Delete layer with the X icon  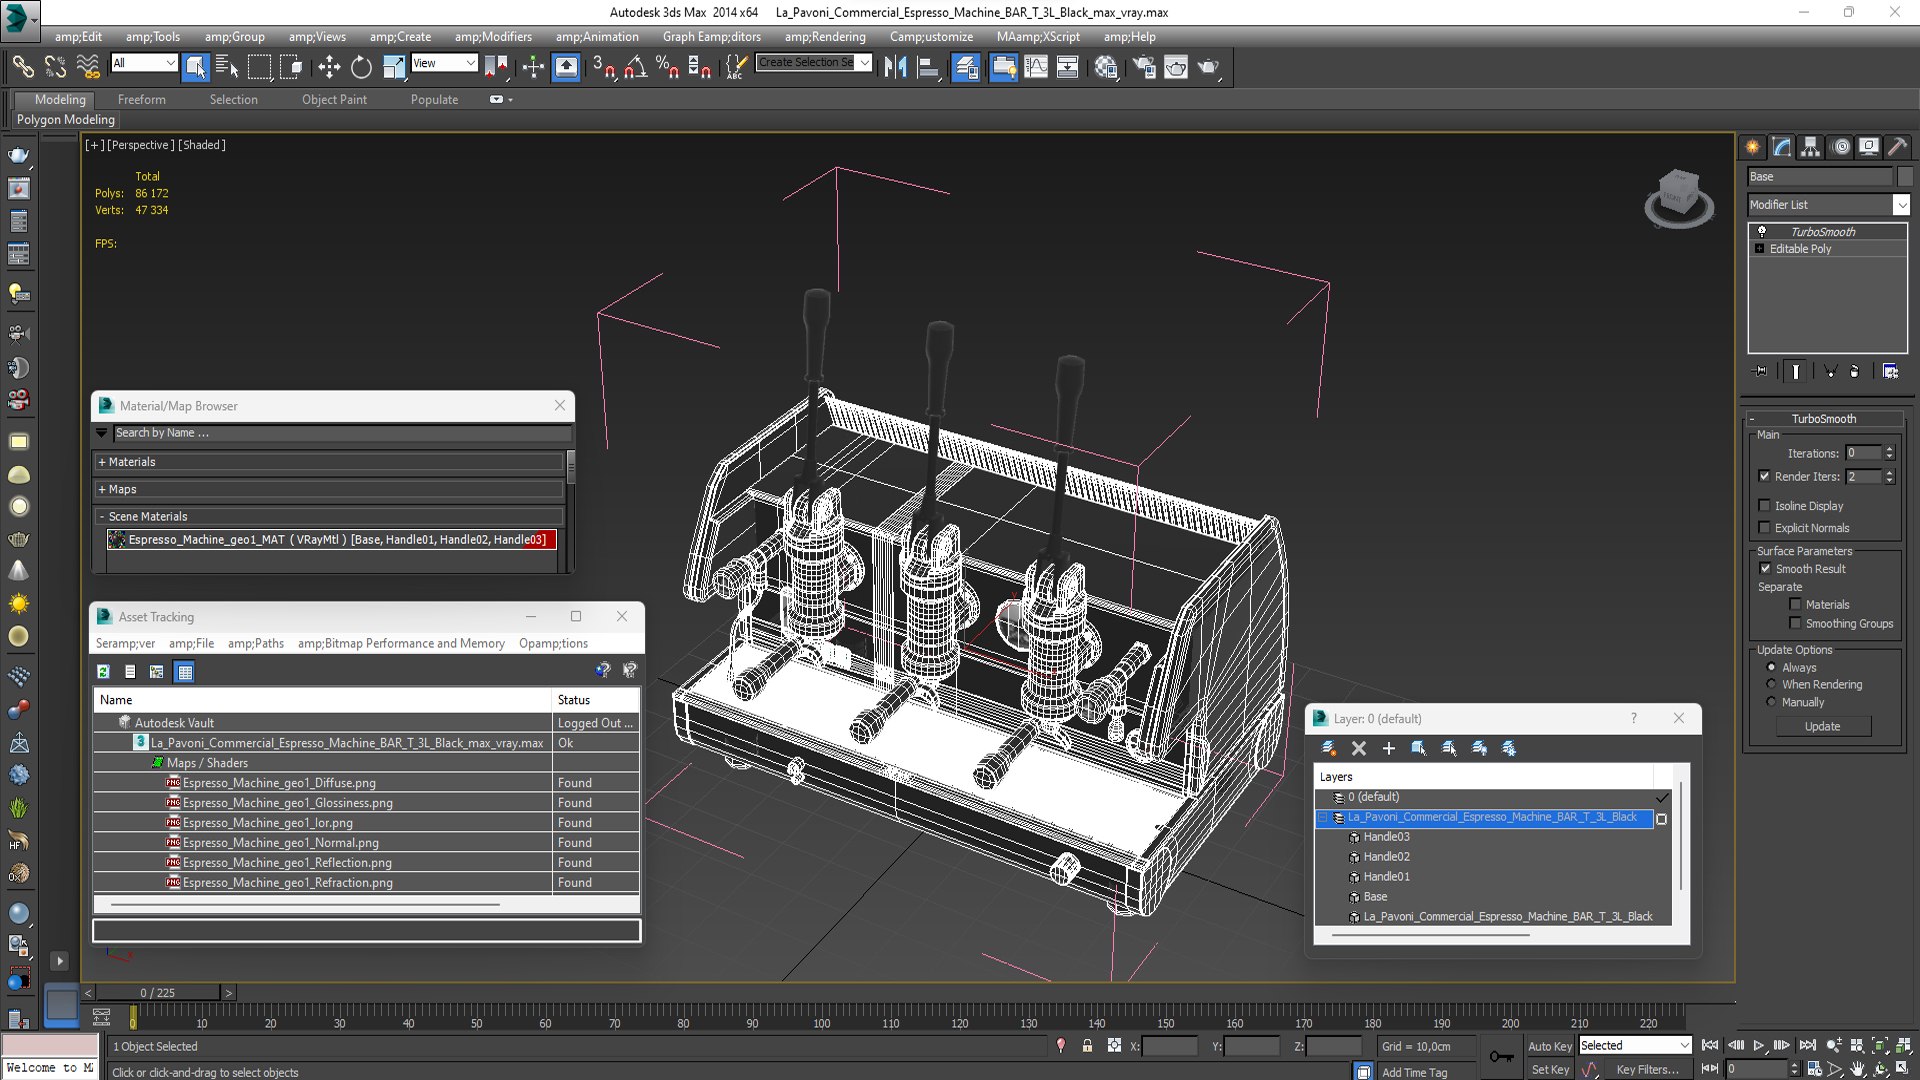[x=1358, y=748]
